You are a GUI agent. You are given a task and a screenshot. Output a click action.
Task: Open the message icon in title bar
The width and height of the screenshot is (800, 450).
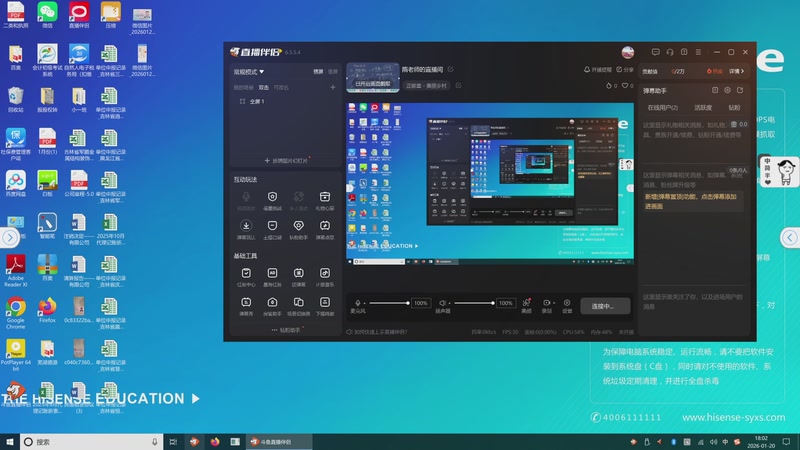[x=656, y=52]
